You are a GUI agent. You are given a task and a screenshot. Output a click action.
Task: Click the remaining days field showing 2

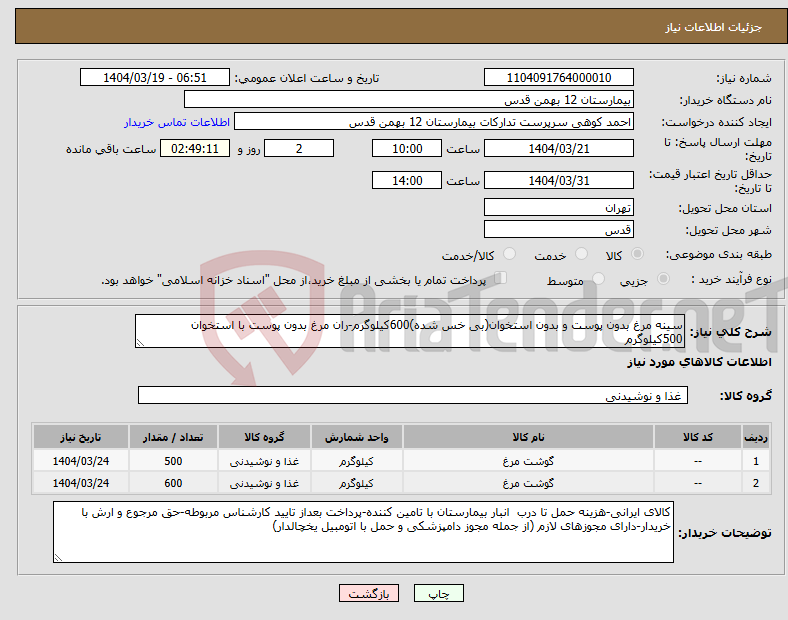(x=299, y=148)
